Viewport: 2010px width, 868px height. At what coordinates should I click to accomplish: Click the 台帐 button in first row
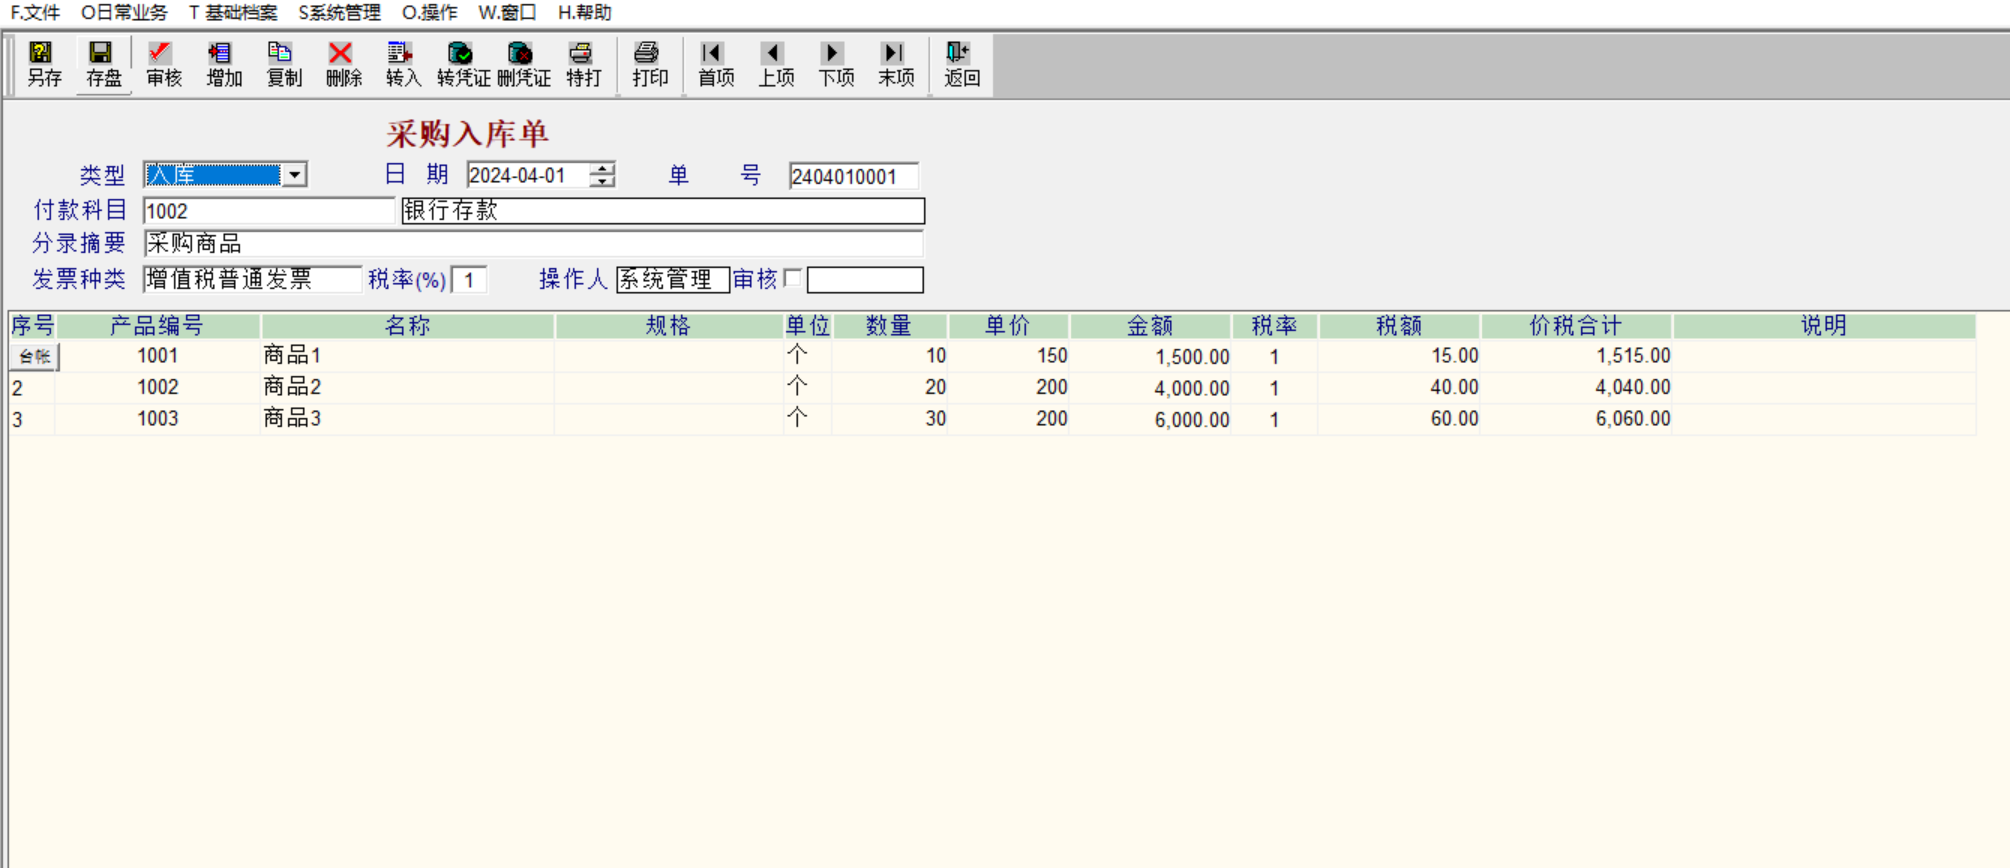pyautogui.click(x=35, y=356)
